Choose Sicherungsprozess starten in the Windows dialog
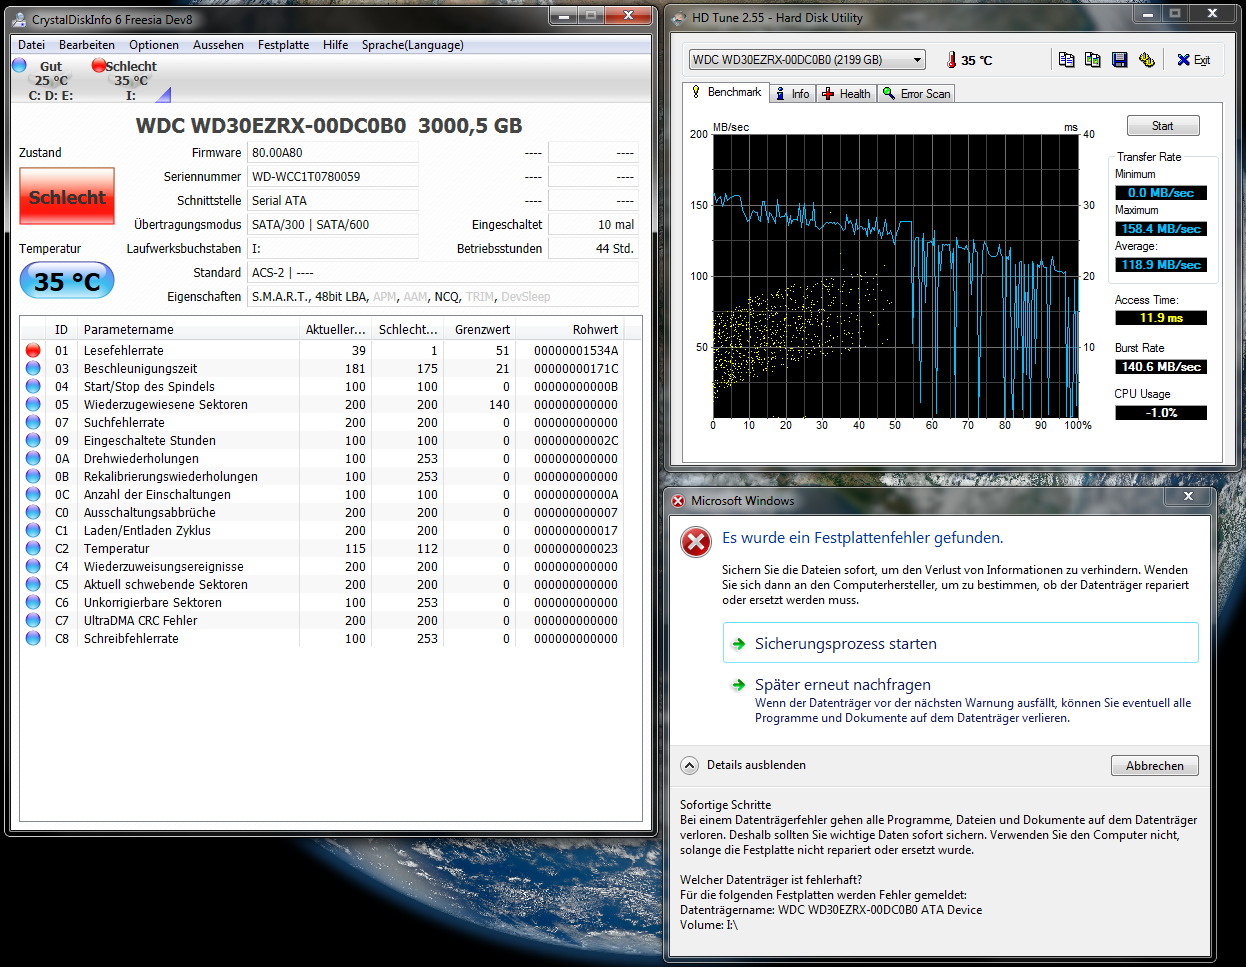The width and height of the screenshot is (1246, 967). 960,643
